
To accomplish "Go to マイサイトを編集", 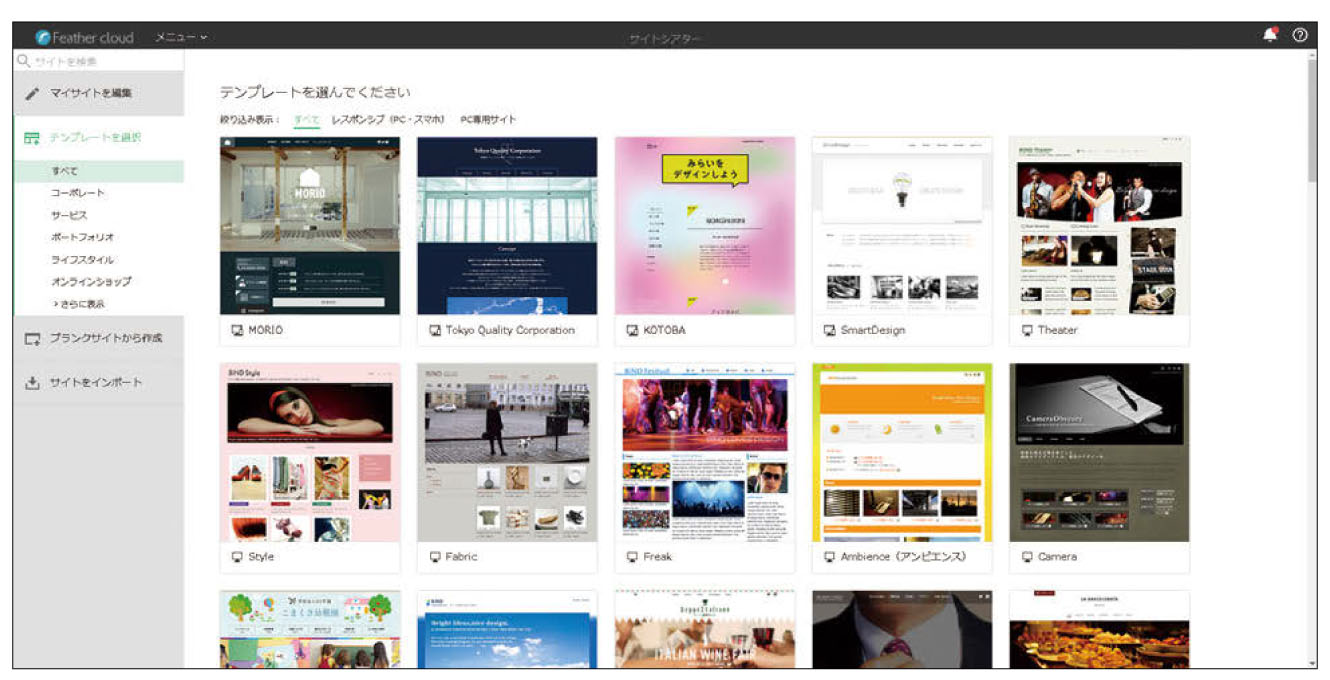I will [98, 93].
